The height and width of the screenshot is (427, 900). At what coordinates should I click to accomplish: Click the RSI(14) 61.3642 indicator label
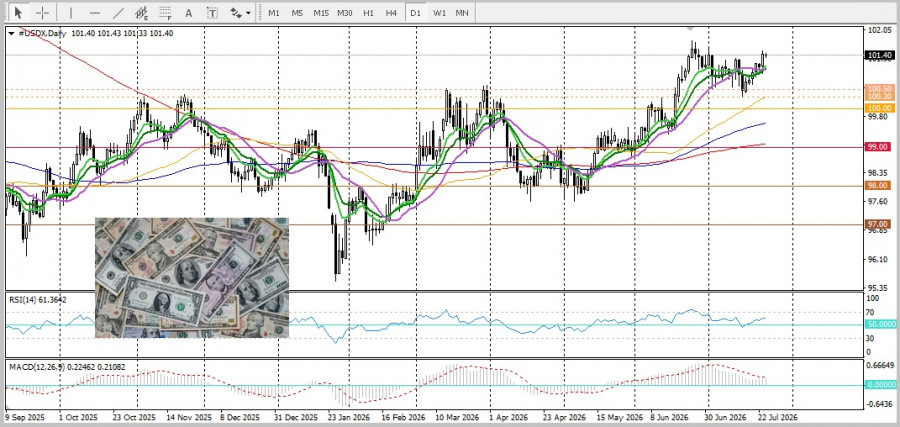point(37,300)
